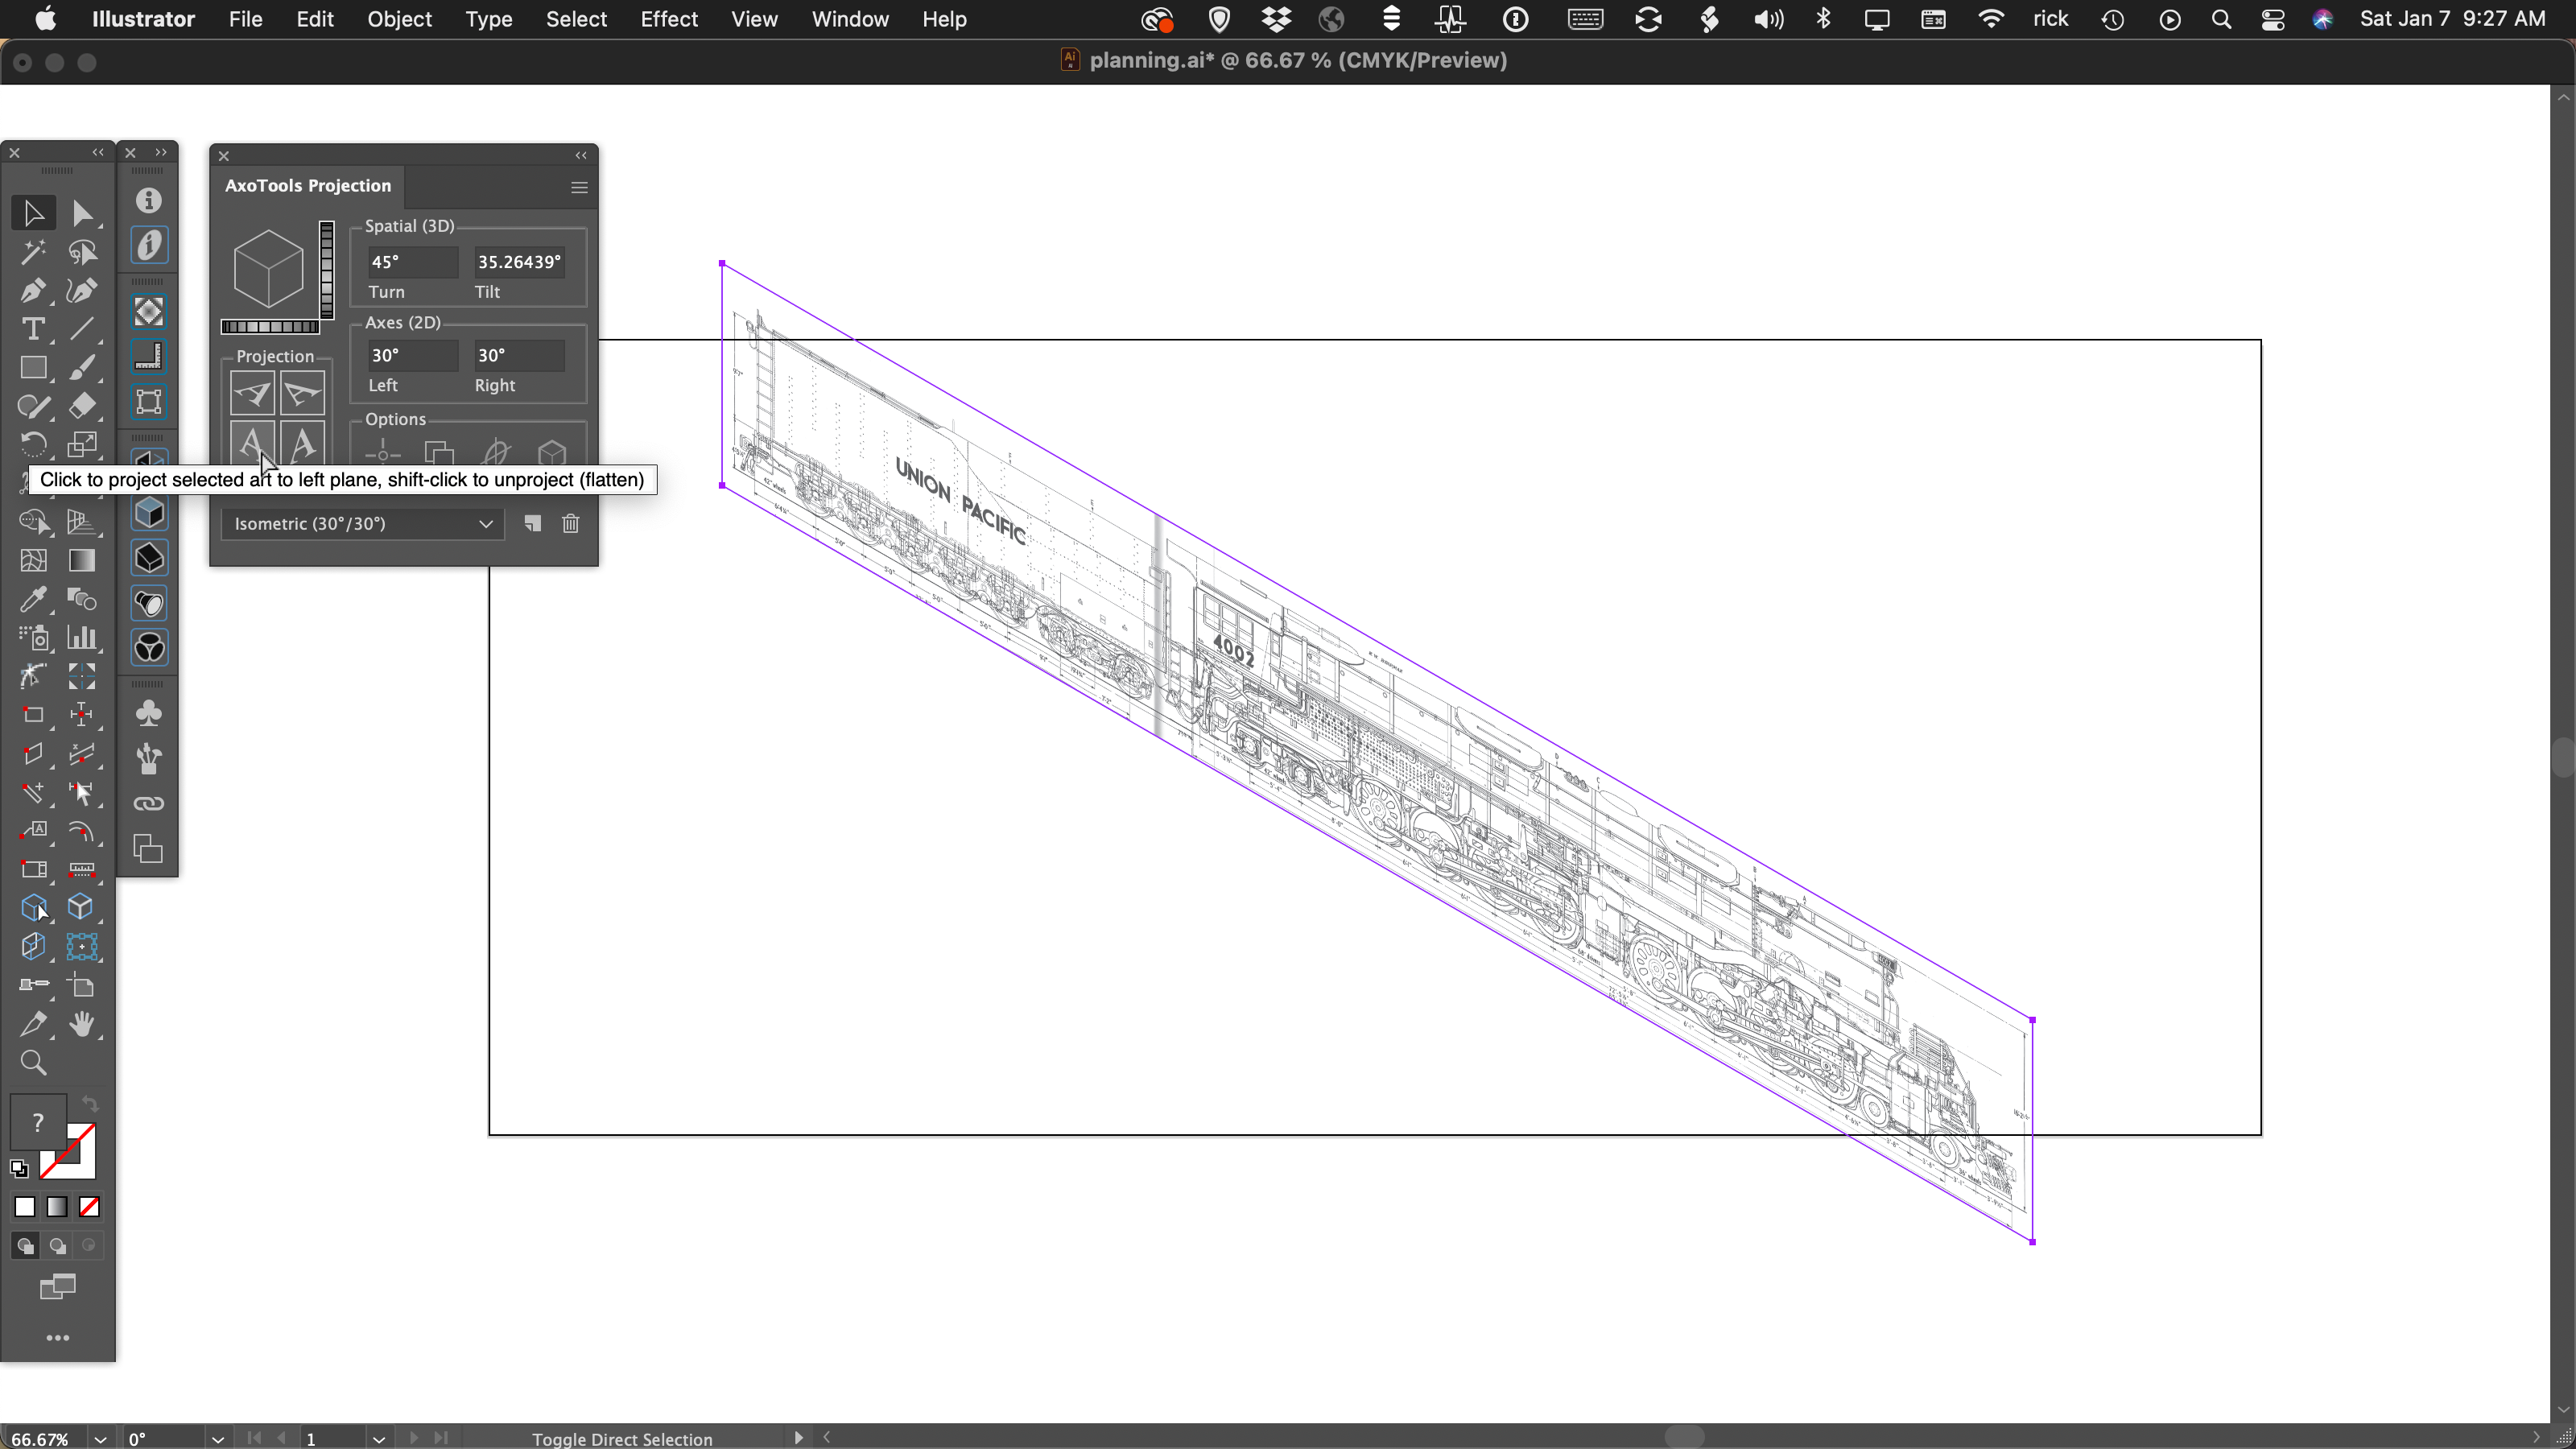Open Edit Toolbar three dots button

[x=58, y=1338]
